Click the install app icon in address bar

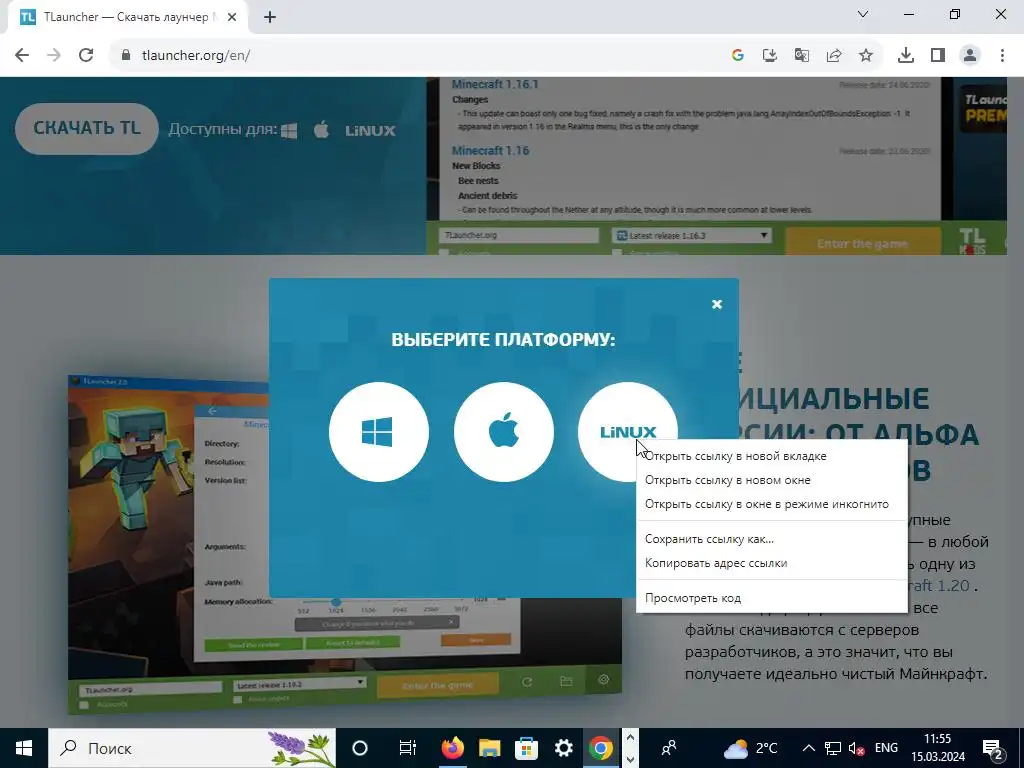coord(770,55)
